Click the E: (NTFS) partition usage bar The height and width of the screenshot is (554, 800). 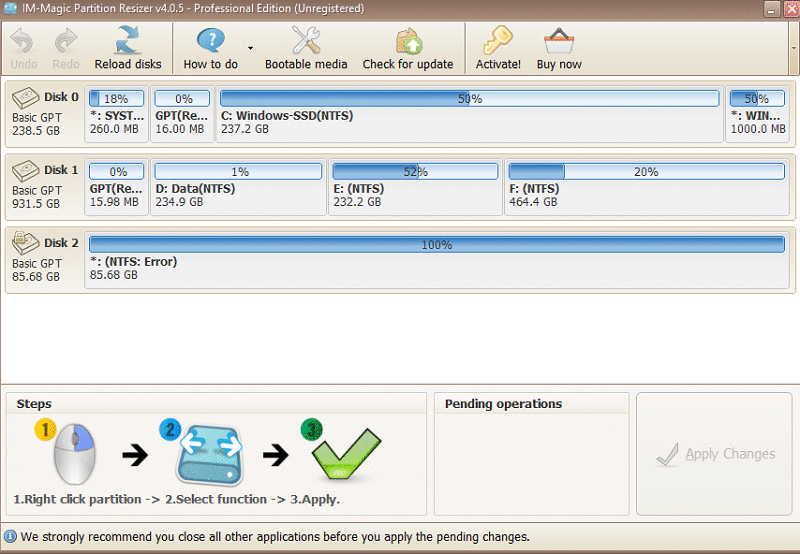coord(414,172)
